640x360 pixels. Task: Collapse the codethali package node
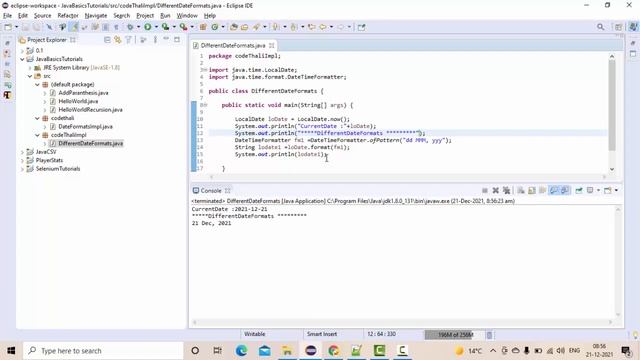point(38,118)
